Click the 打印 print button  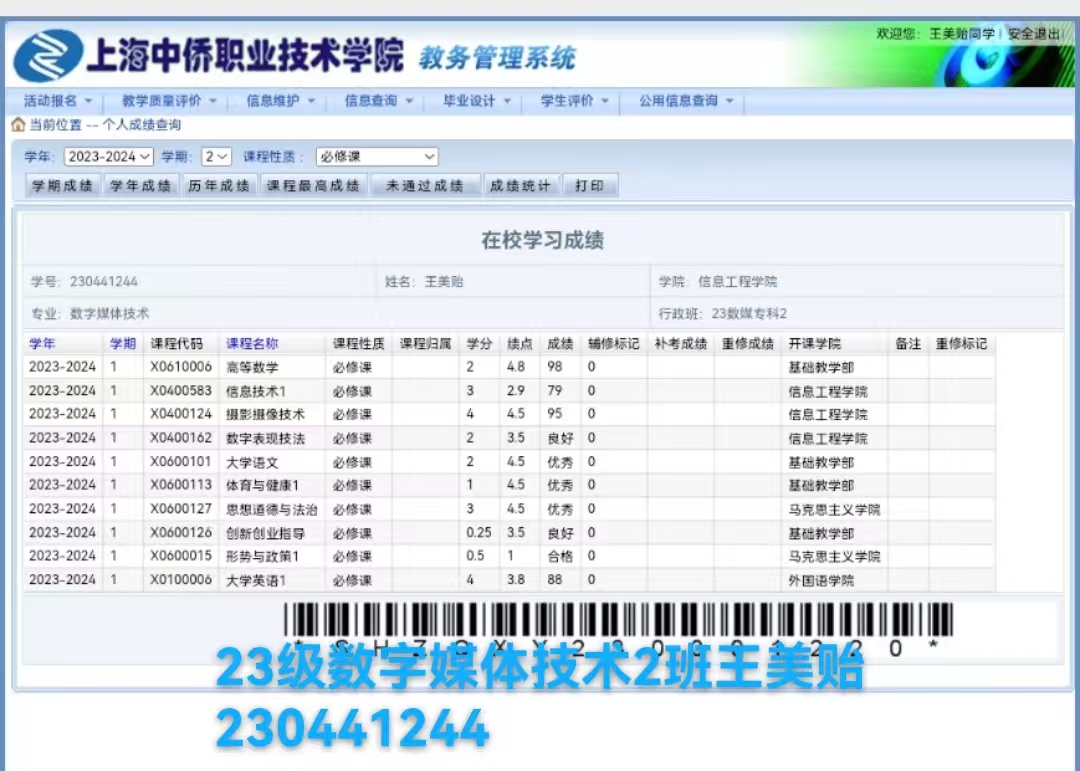click(x=590, y=185)
